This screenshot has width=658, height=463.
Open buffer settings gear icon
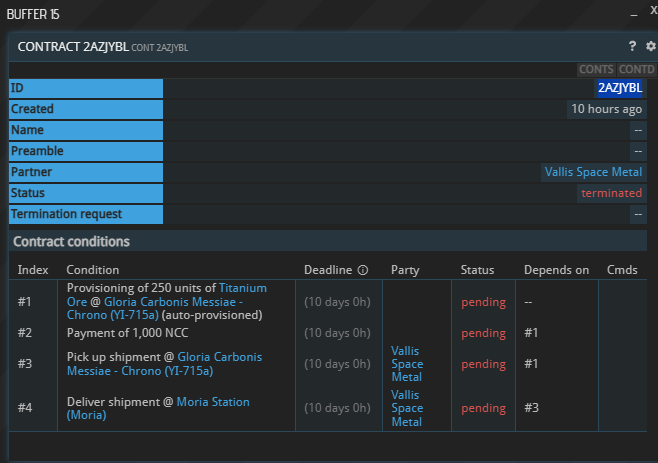tap(650, 46)
